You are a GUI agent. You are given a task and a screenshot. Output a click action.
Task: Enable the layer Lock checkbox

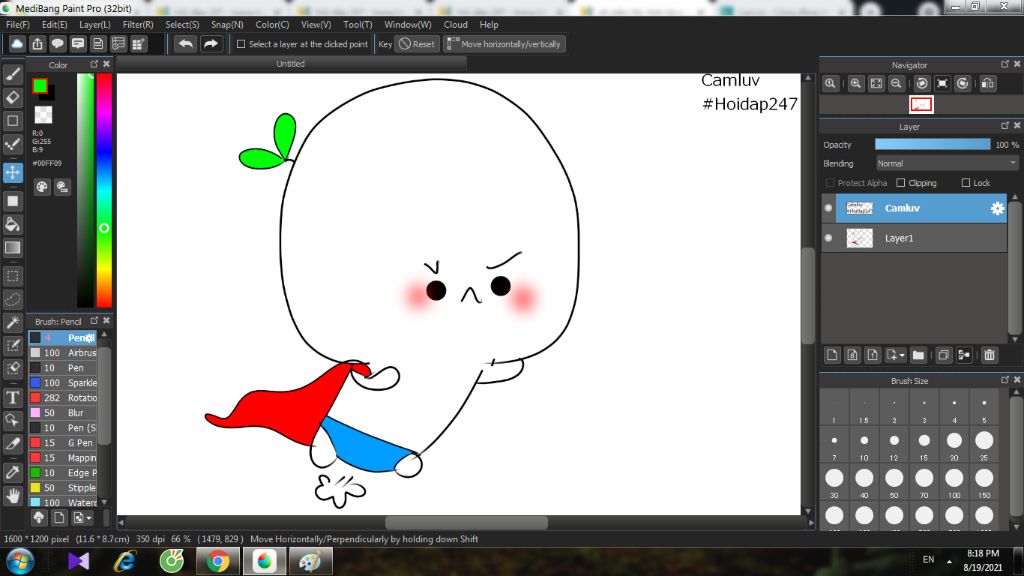tap(966, 183)
